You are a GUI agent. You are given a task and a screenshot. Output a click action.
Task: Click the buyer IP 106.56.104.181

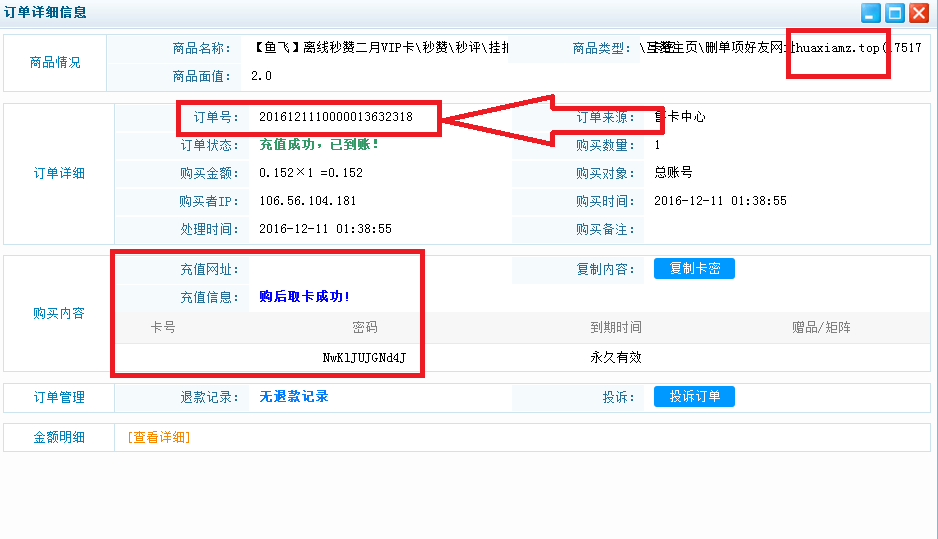pyautogui.click(x=307, y=201)
